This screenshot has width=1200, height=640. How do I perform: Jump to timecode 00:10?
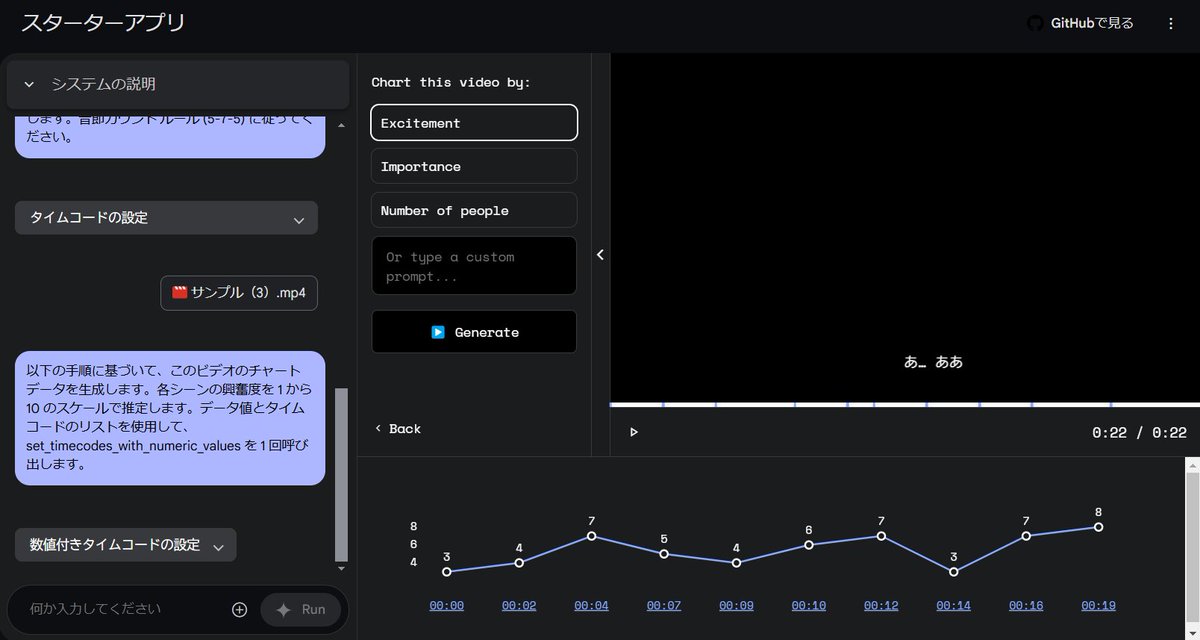pos(809,605)
